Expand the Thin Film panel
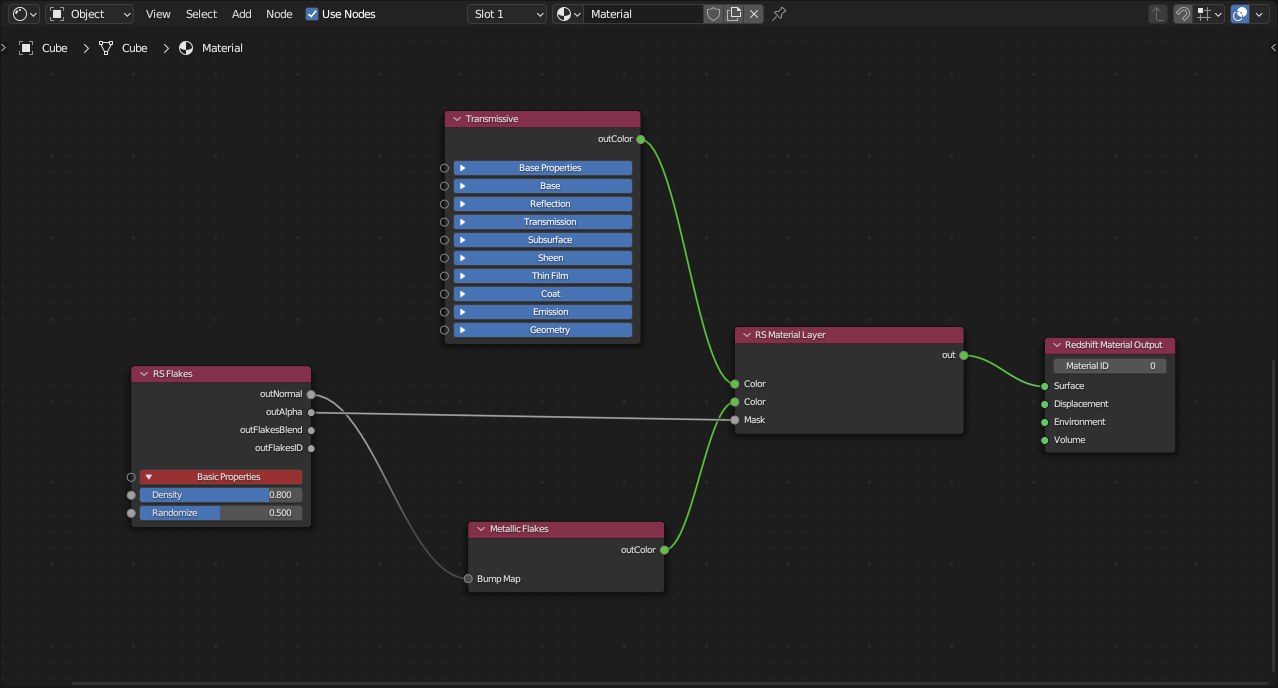 [x=543, y=276]
